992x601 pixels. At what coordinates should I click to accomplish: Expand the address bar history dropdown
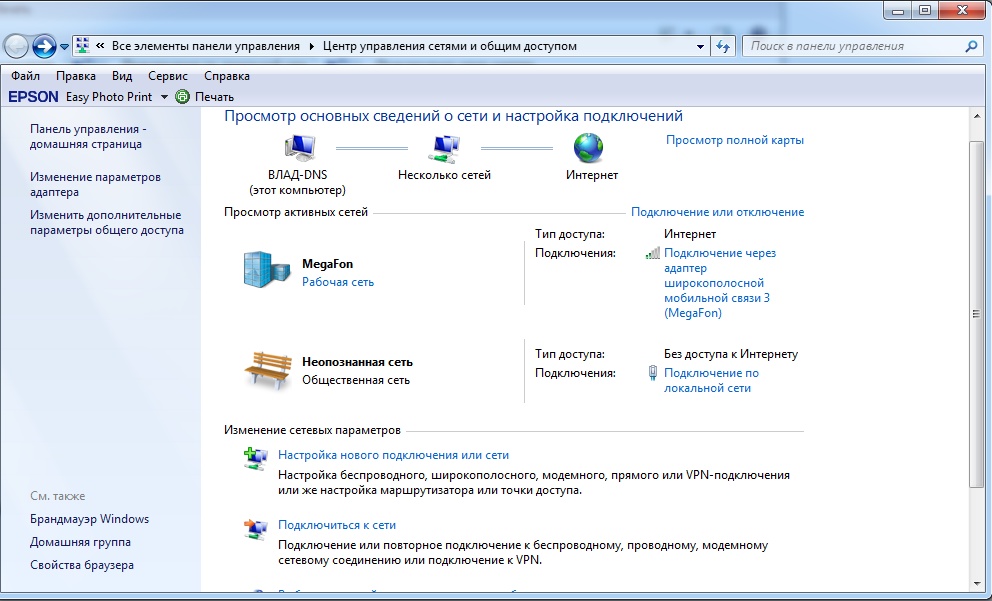[x=700, y=46]
